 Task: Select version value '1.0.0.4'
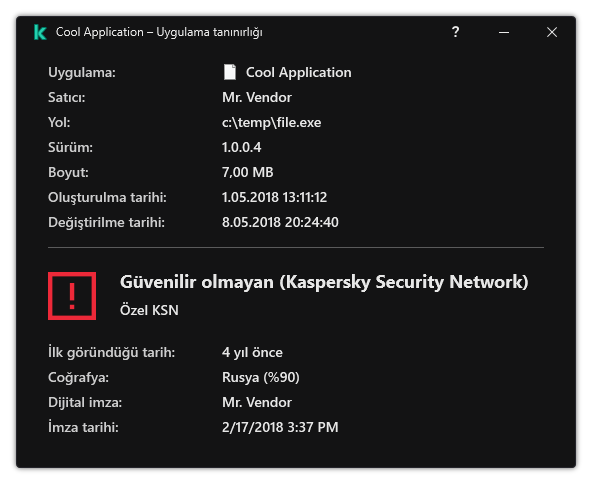(241, 147)
